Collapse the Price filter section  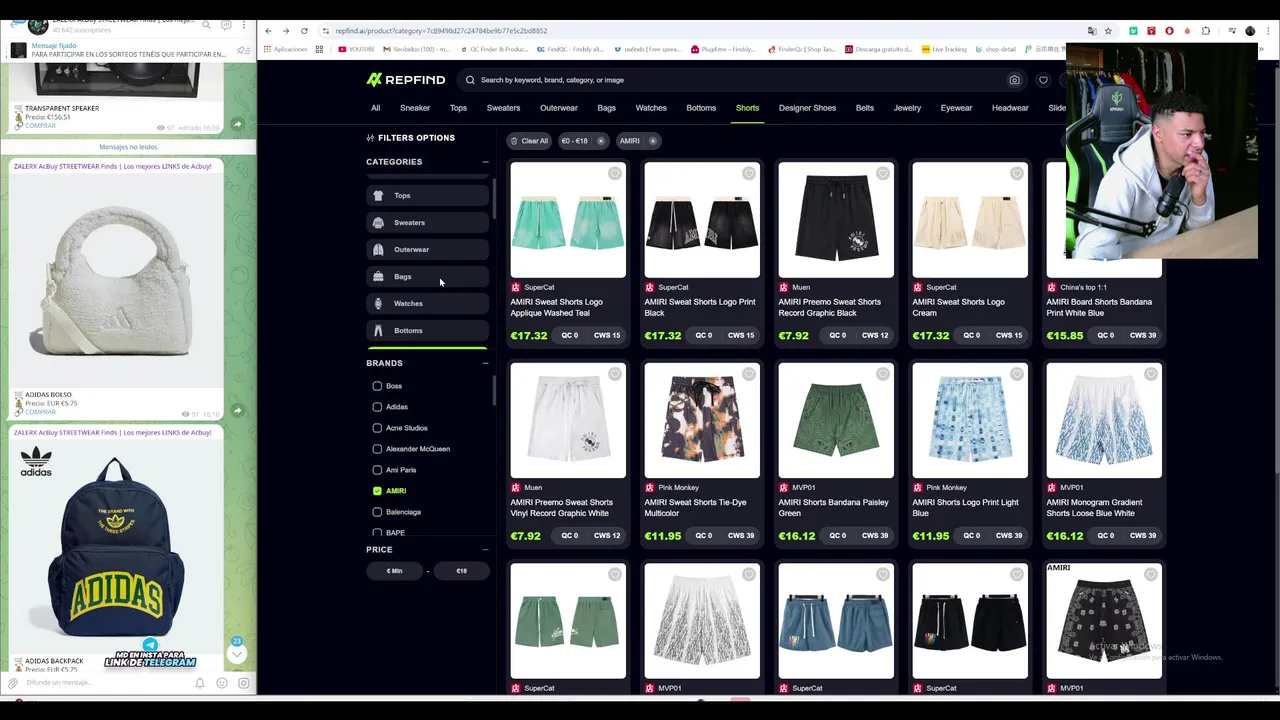pyautogui.click(x=485, y=549)
